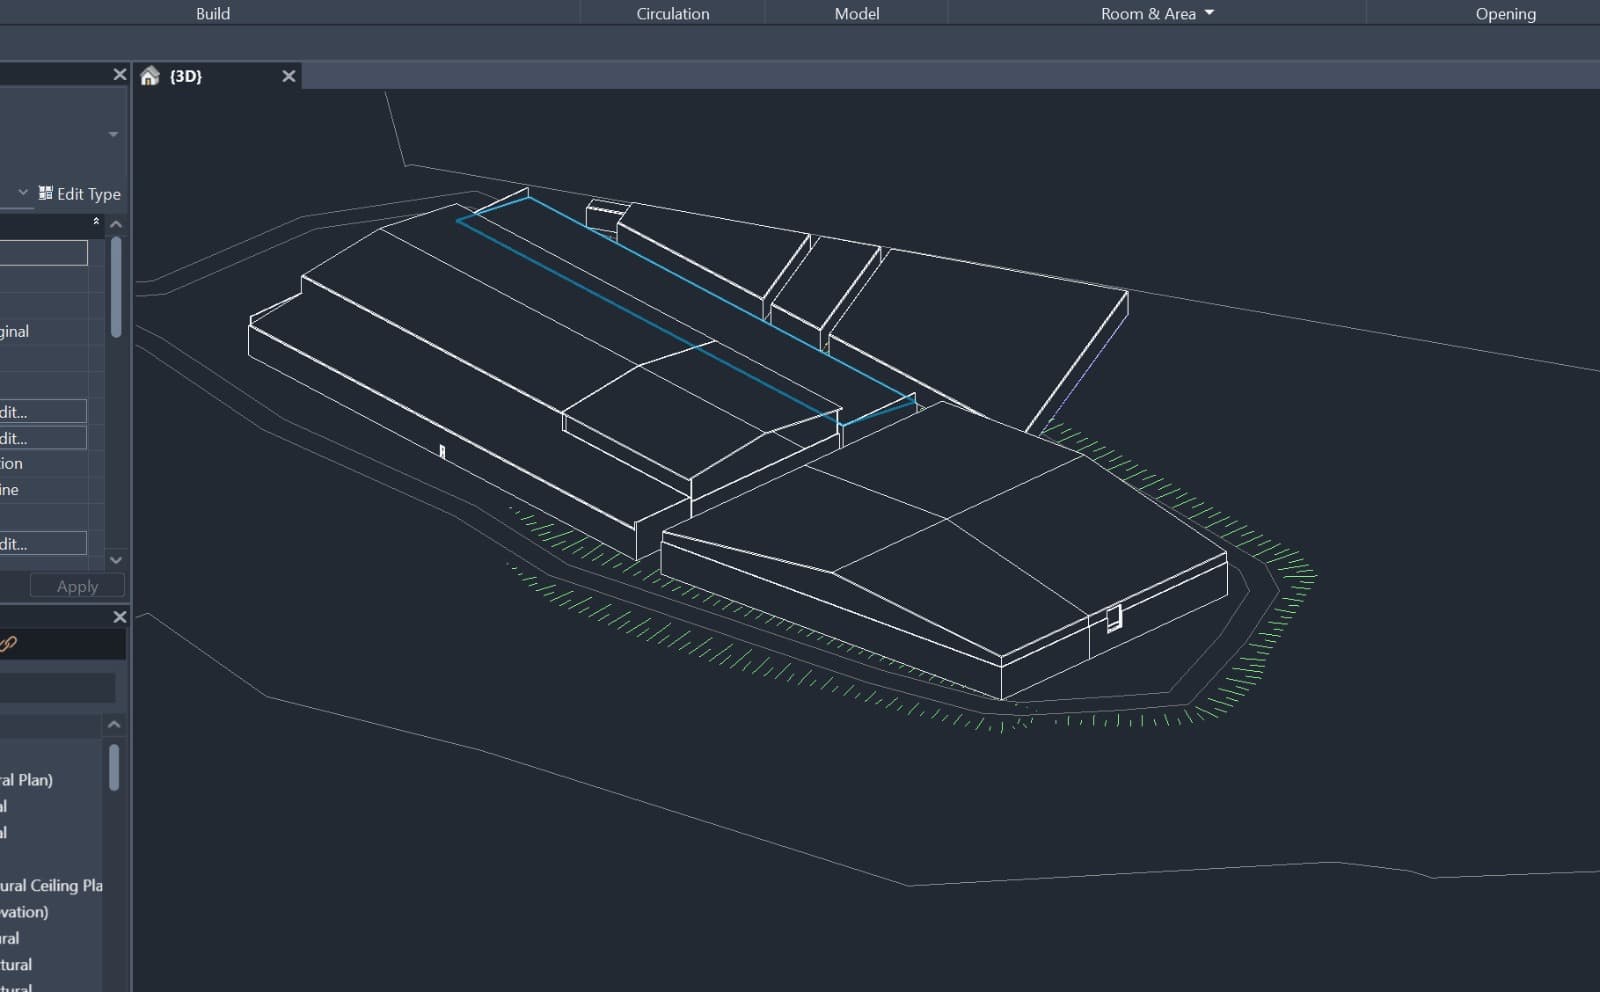Collapse the properties group header
The width and height of the screenshot is (1600, 992).
pyautogui.click(x=96, y=221)
